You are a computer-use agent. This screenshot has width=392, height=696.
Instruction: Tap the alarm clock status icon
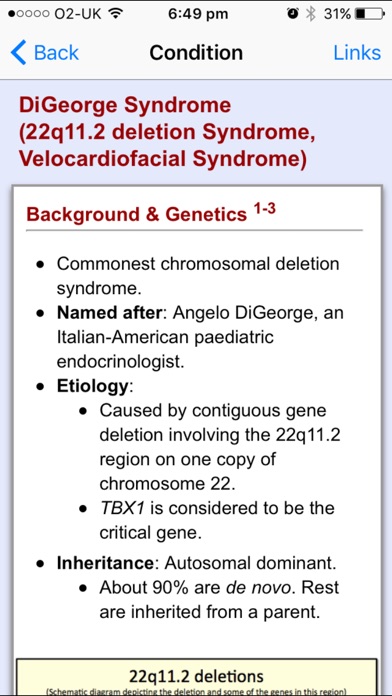point(293,14)
